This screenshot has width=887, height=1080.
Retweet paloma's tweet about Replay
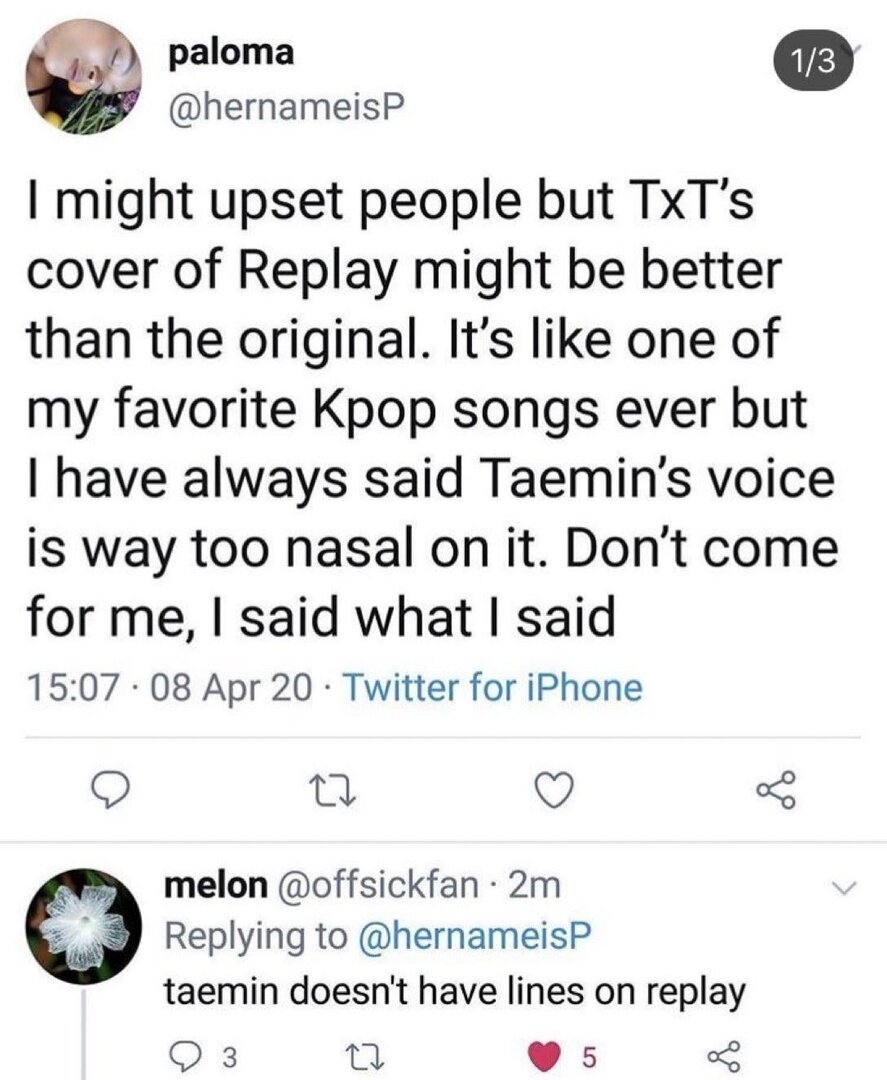tap(334, 791)
